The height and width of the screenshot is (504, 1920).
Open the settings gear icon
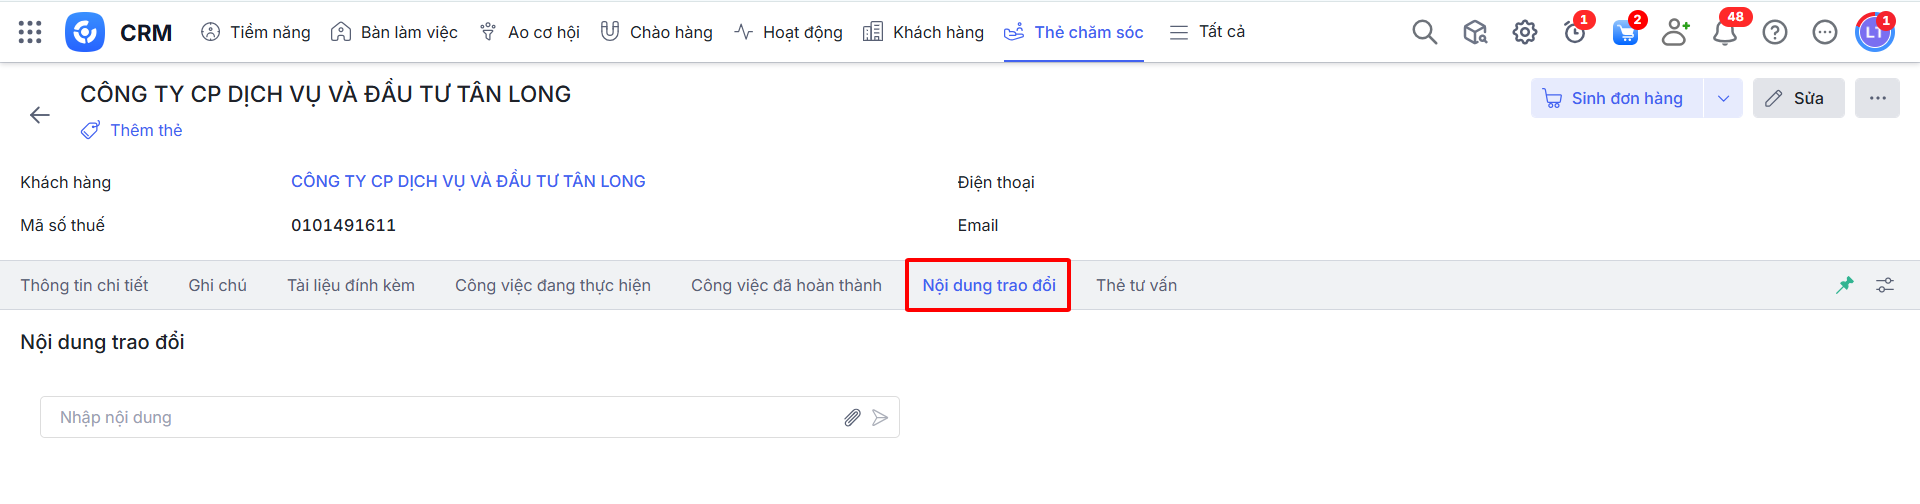1524,32
